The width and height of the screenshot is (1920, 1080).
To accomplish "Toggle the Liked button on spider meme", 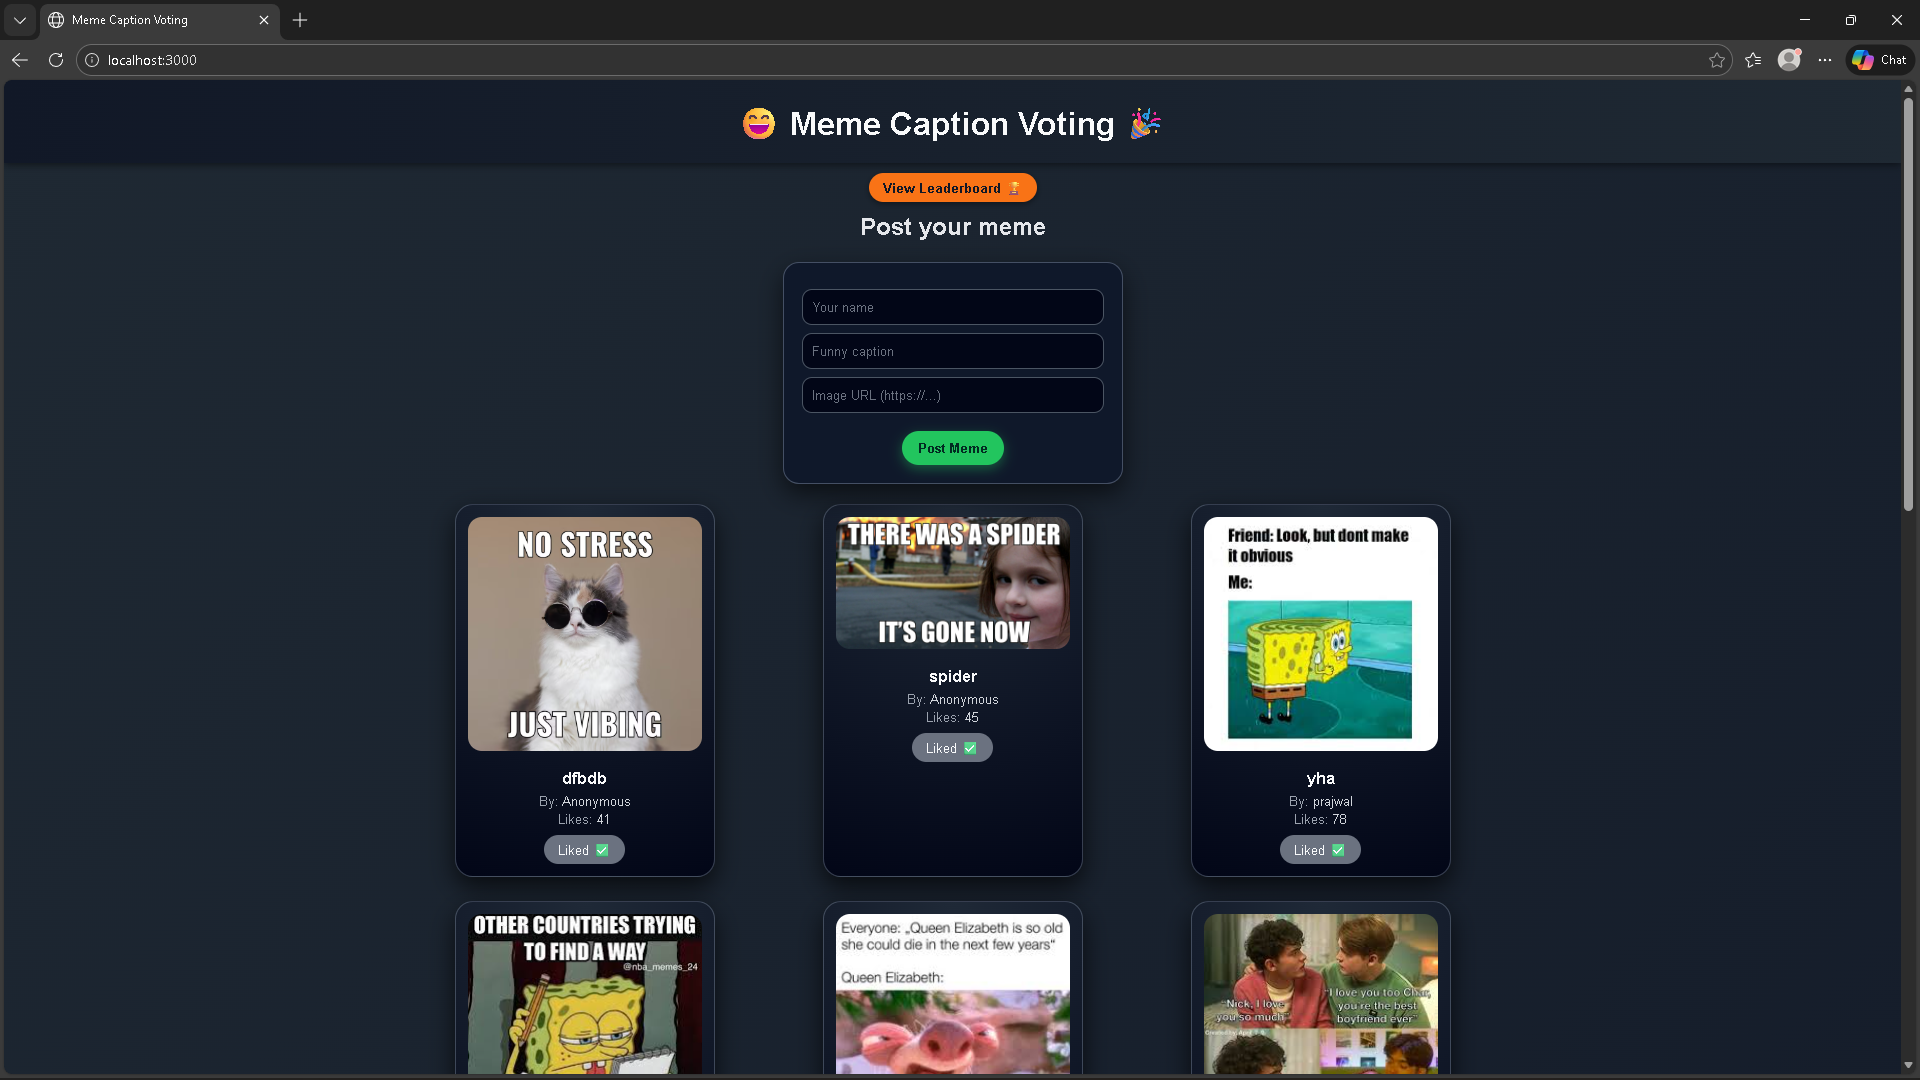I will (952, 748).
